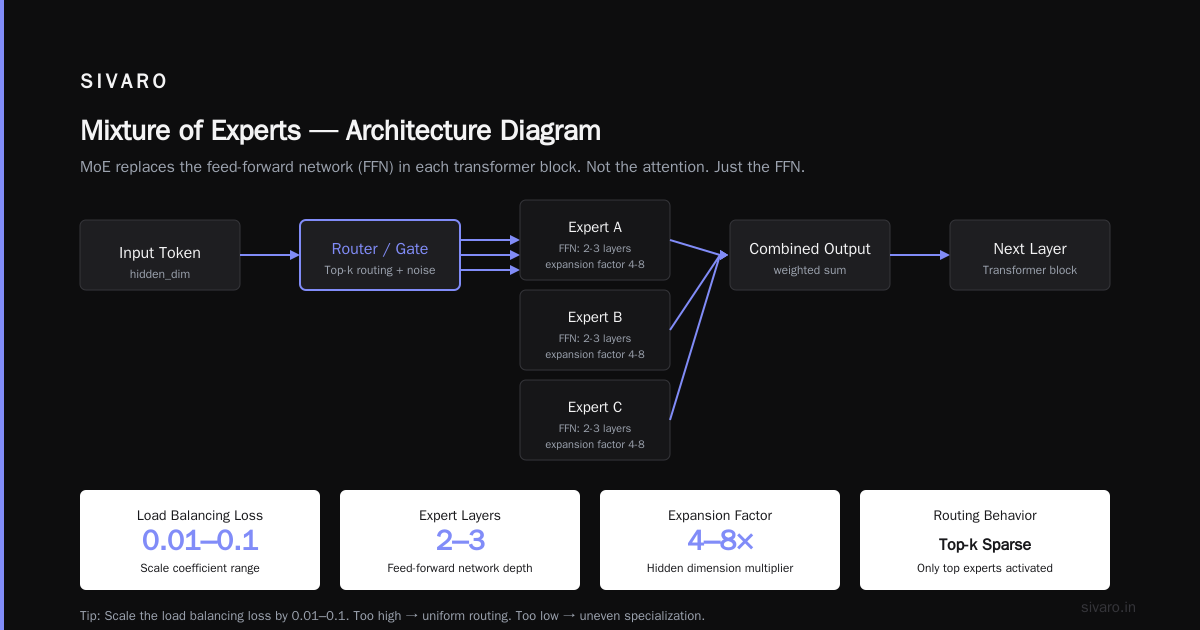The width and height of the screenshot is (1200, 630).
Task: Click the arrow from Combined Output to Next Layer
Action: [920, 255]
